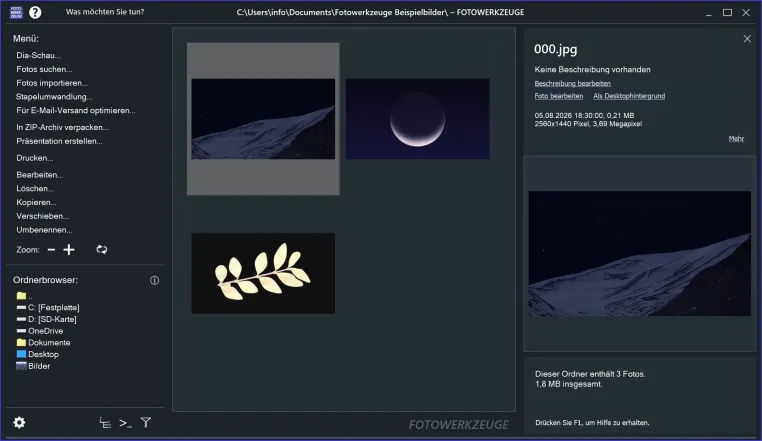The height and width of the screenshot is (441, 762).
Task: Open Desktop in folder browser
Action: point(43,354)
